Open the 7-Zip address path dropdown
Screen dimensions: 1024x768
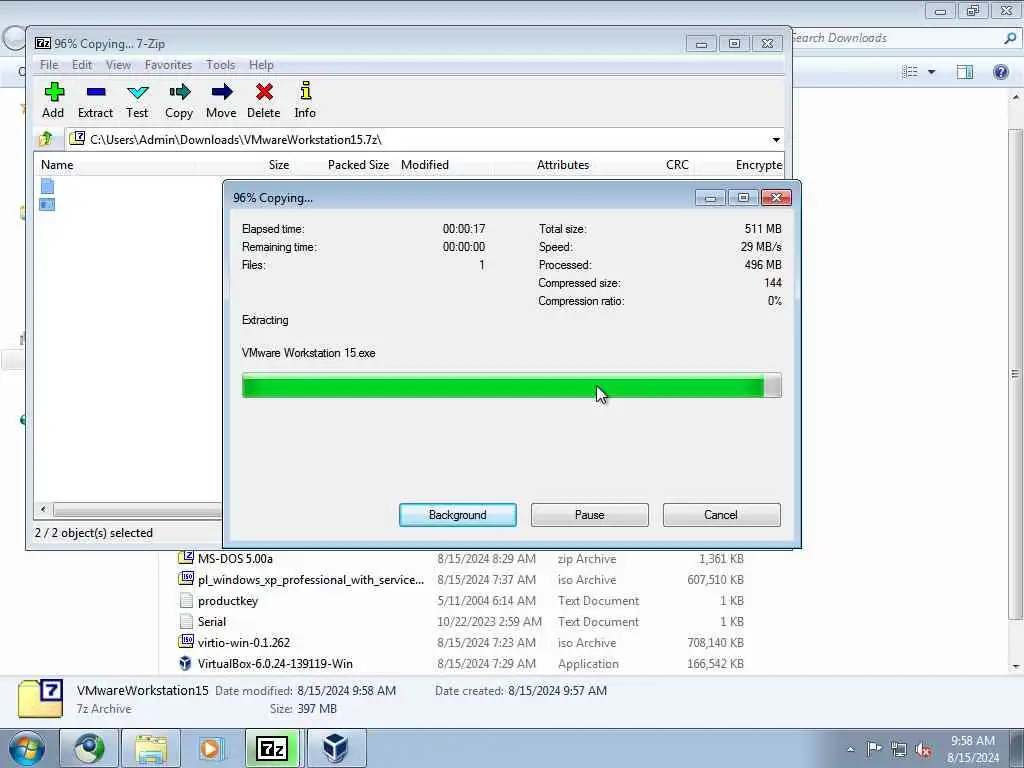pyautogui.click(x=776, y=140)
